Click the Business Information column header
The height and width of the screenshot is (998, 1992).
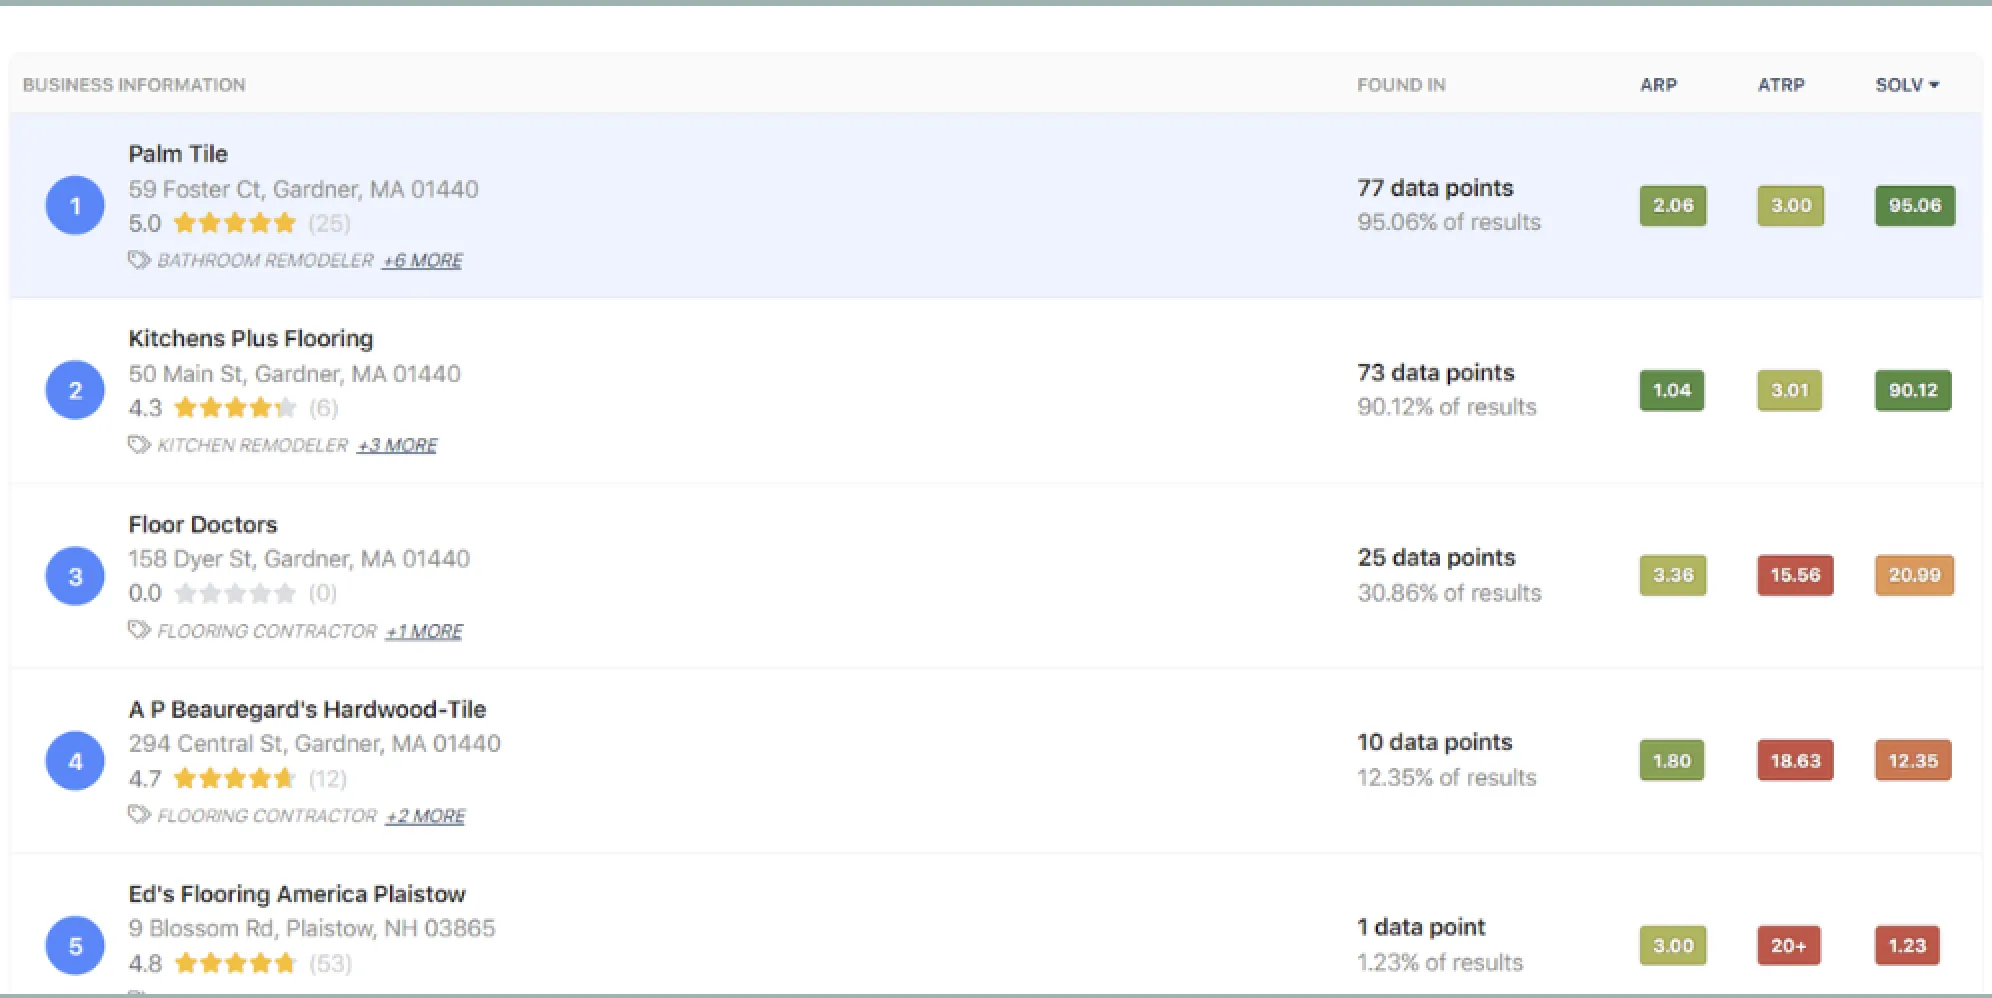pos(134,85)
